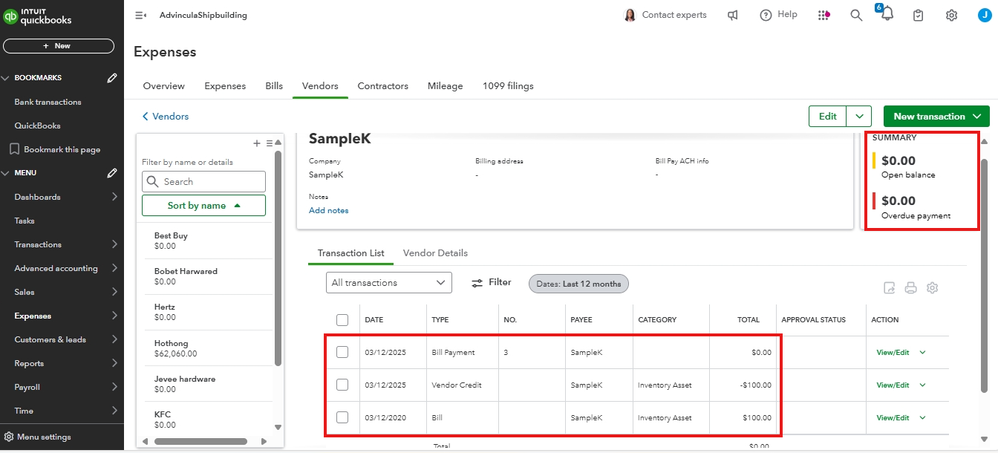998x453 pixels.
Task: Open the apps grid launcher
Action: point(824,15)
